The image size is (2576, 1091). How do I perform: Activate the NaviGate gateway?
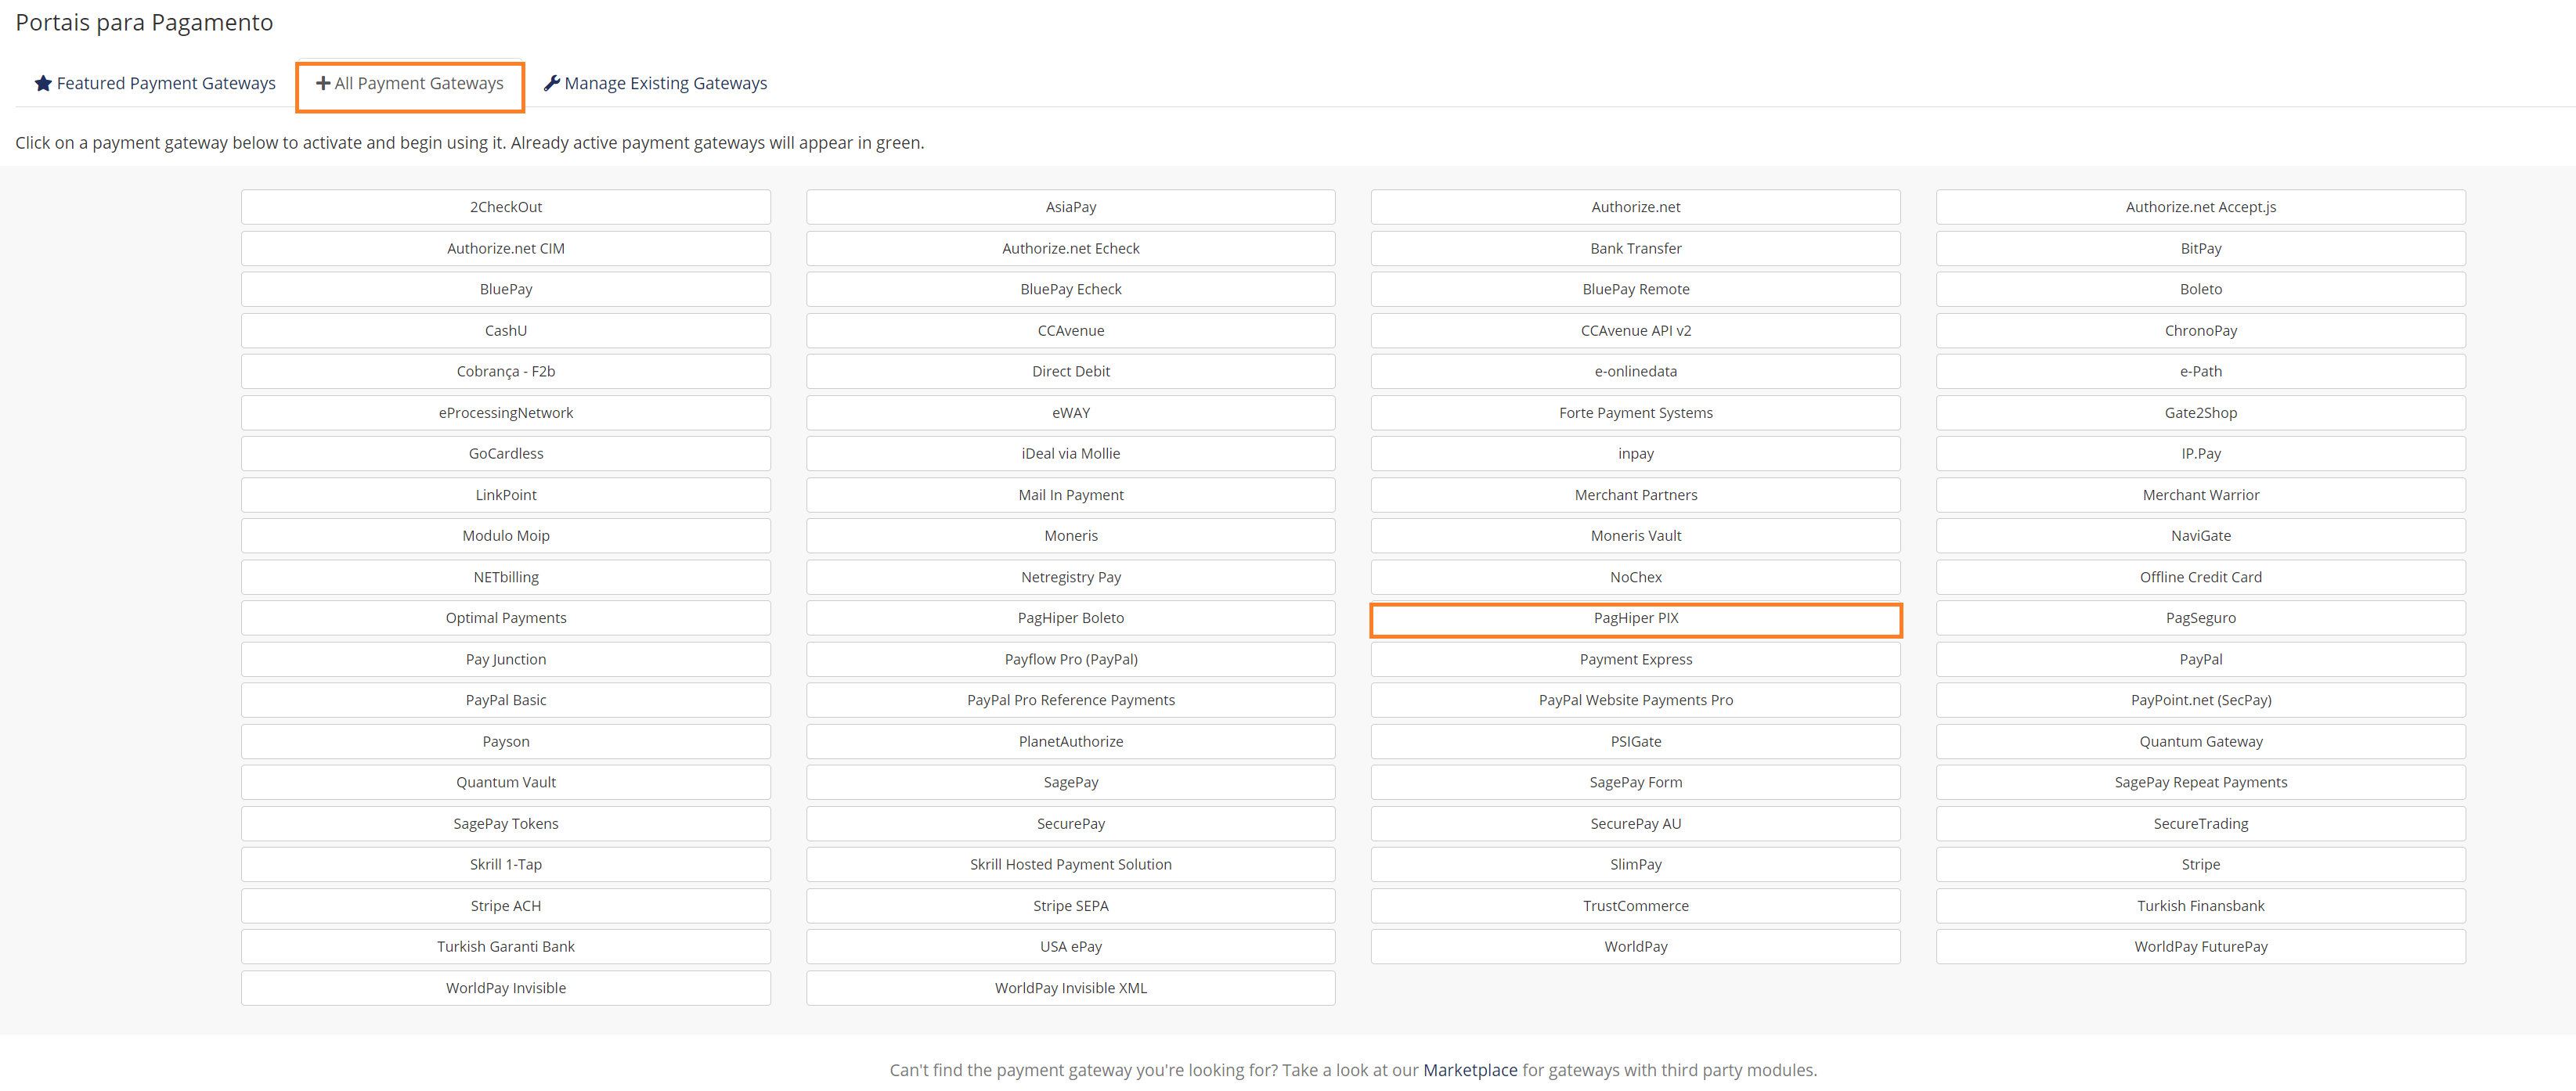pos(2201,536)
